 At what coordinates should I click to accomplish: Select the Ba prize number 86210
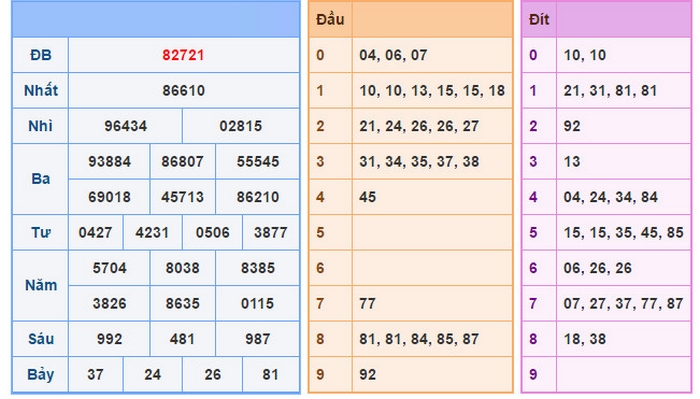pos(258,197)
